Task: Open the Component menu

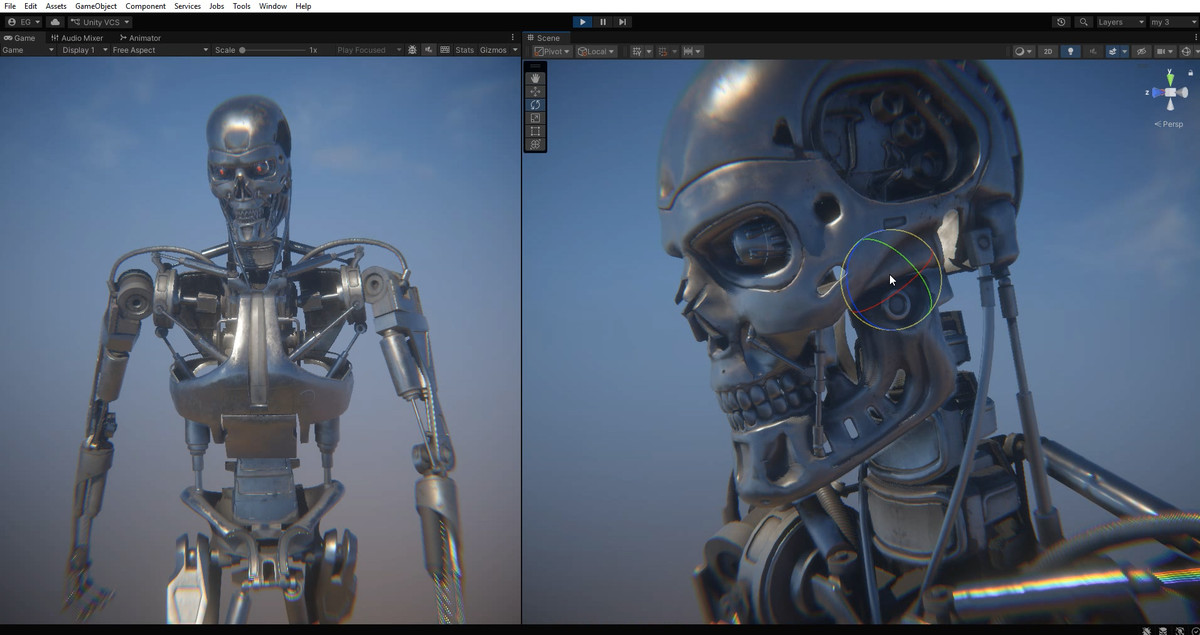Action: point(145,6)
